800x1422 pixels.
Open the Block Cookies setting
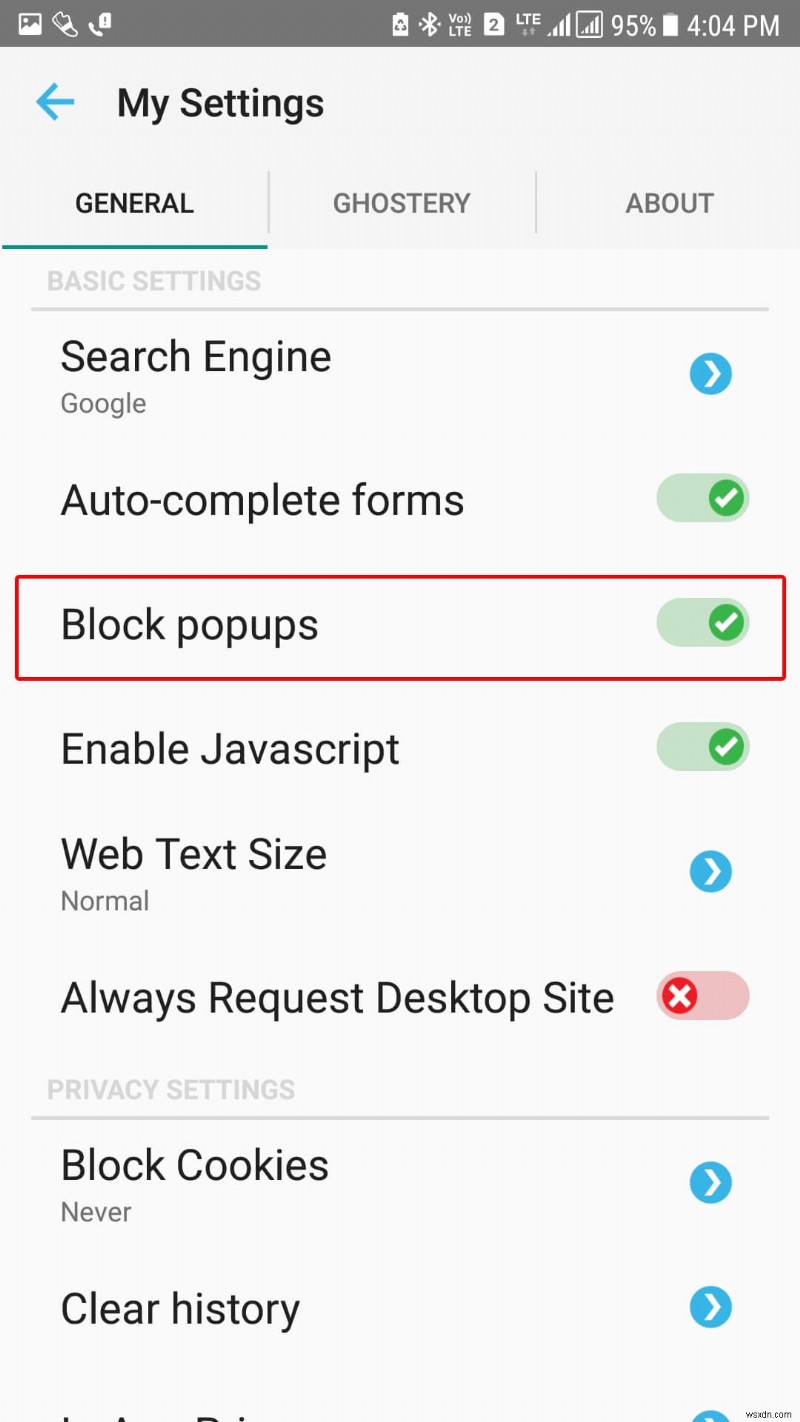point(194,1164)
